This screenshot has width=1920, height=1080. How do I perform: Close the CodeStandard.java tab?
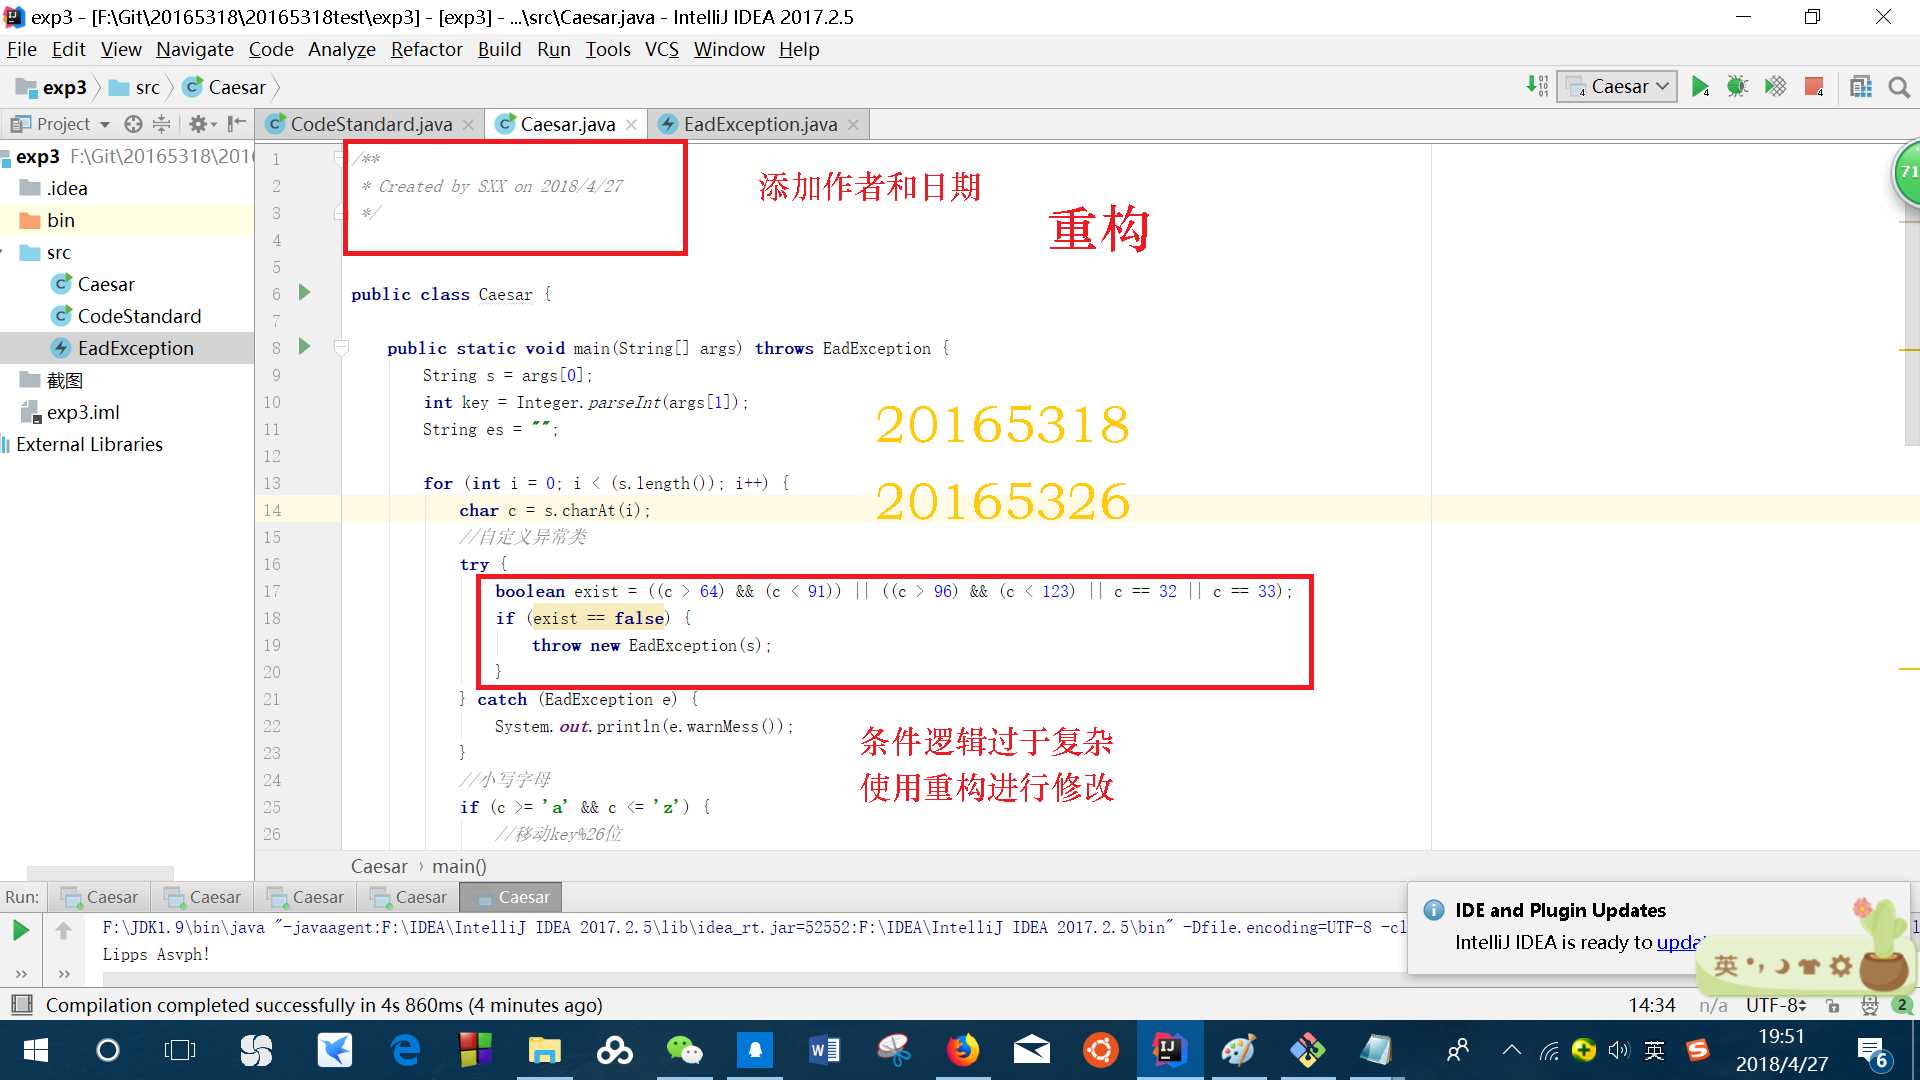(468, 125)
